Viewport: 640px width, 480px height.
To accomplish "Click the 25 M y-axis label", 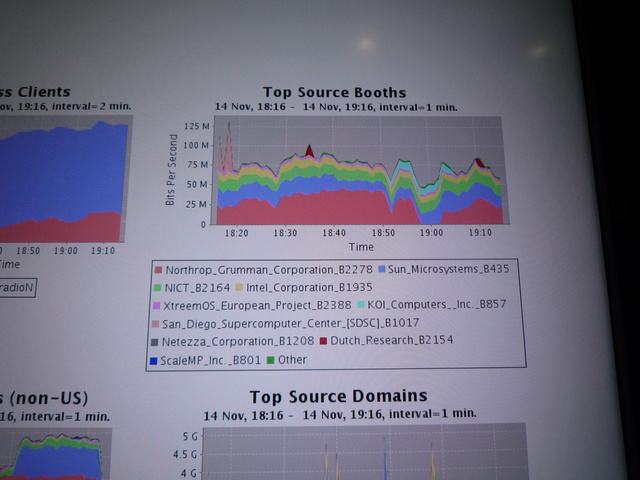I will [196, 204].
